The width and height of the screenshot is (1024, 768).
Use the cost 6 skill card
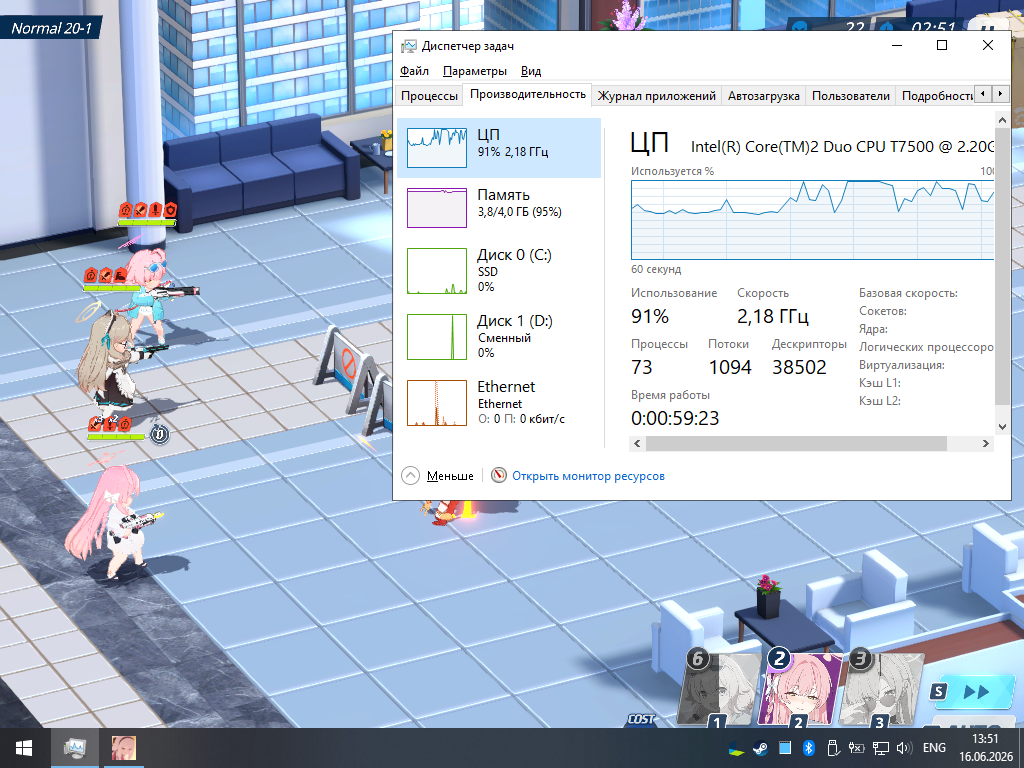tap(718, 689)
